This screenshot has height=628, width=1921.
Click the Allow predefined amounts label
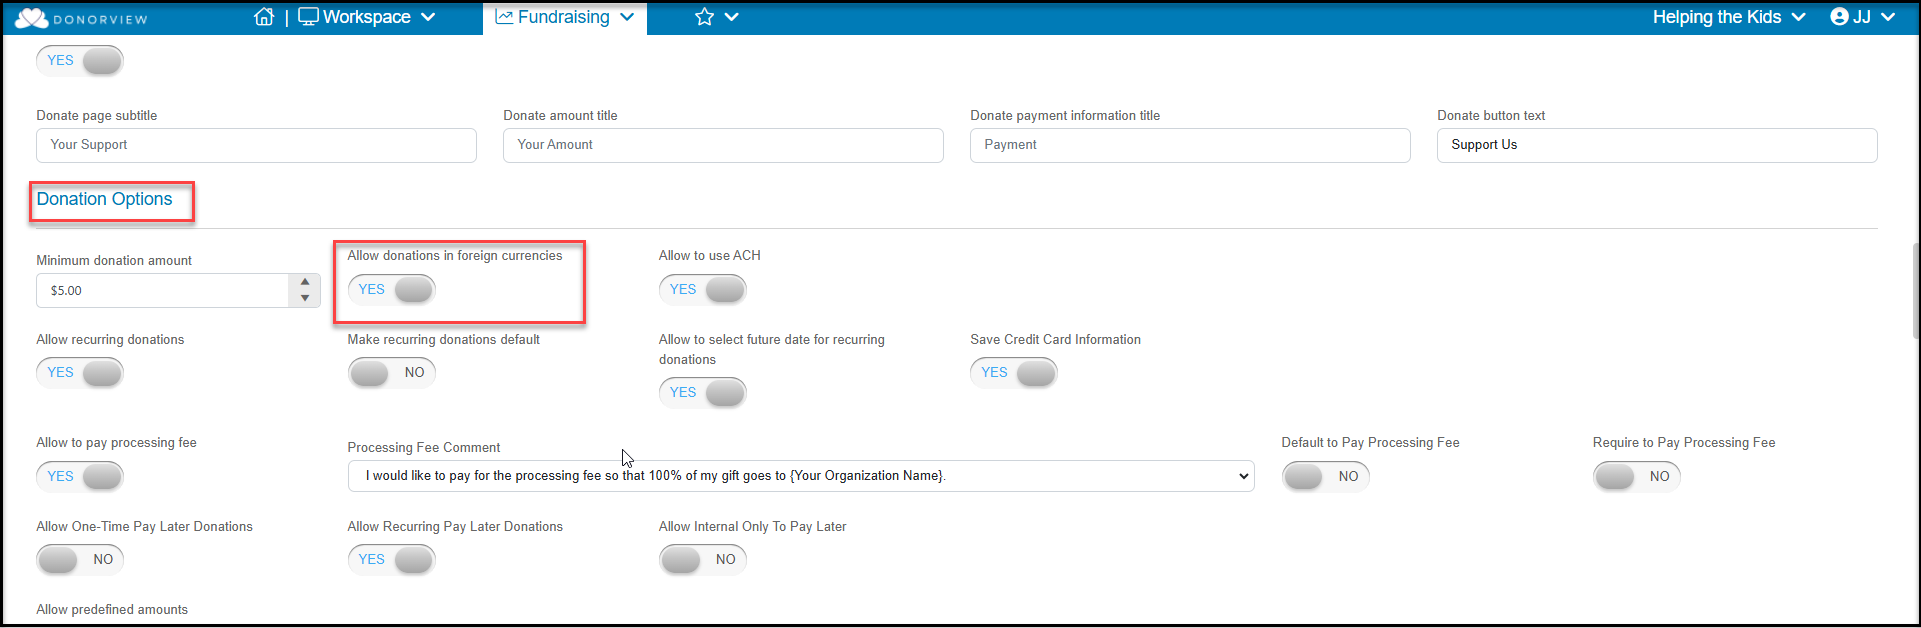(112, 610)
